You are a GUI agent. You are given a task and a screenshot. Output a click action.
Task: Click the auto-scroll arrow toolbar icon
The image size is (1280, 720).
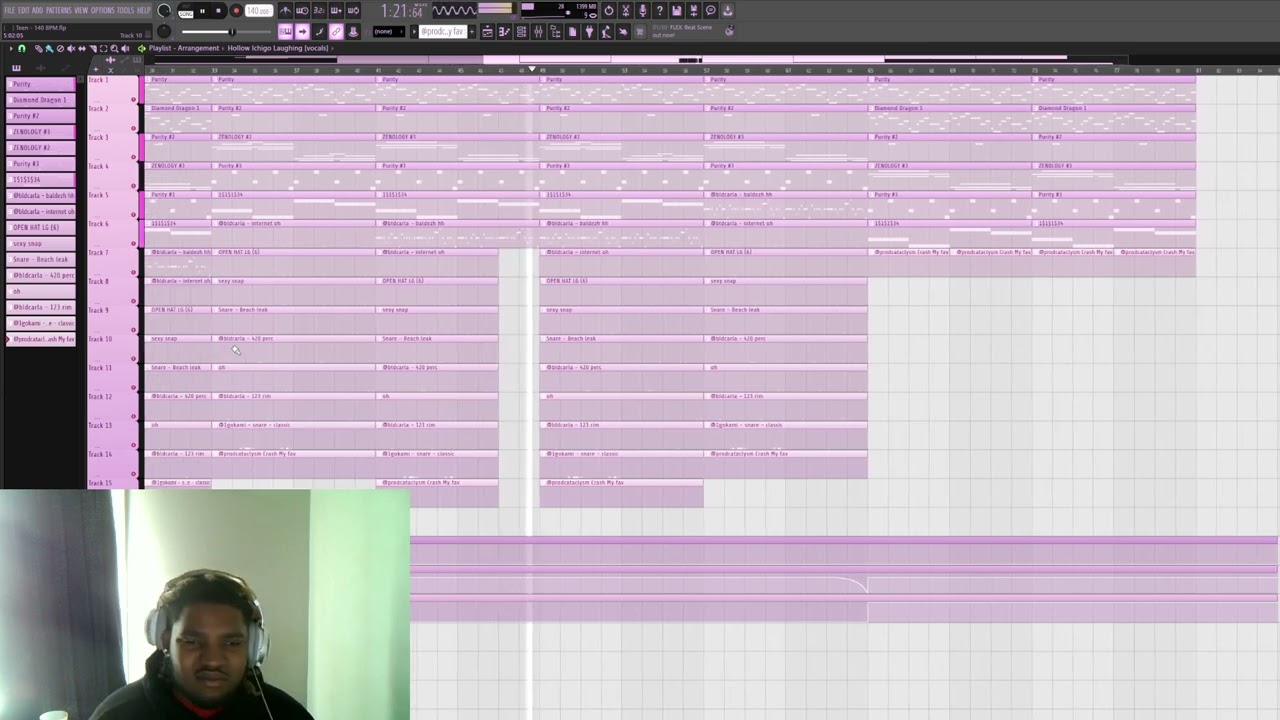click(302, 31)
